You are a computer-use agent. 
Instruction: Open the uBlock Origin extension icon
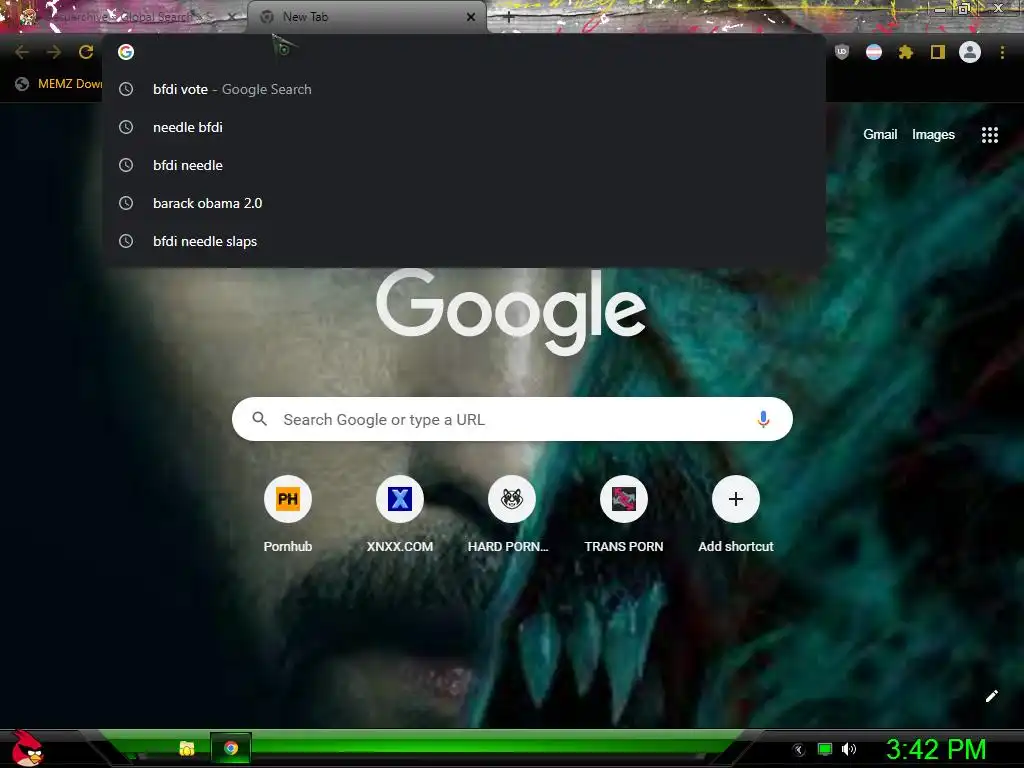click(x=842, y=52)
